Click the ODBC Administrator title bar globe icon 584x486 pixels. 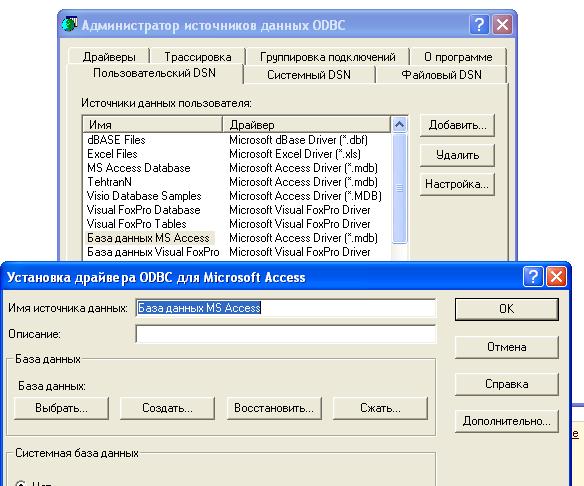(x=70, y=24)
